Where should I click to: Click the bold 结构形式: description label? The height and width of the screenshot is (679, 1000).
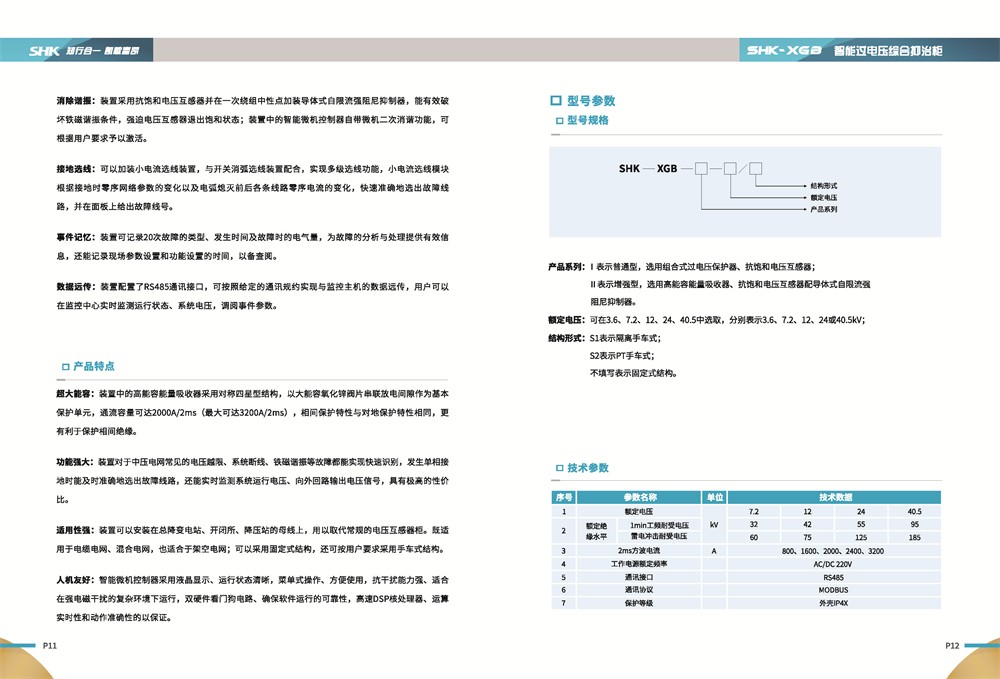tap(566, 338)
